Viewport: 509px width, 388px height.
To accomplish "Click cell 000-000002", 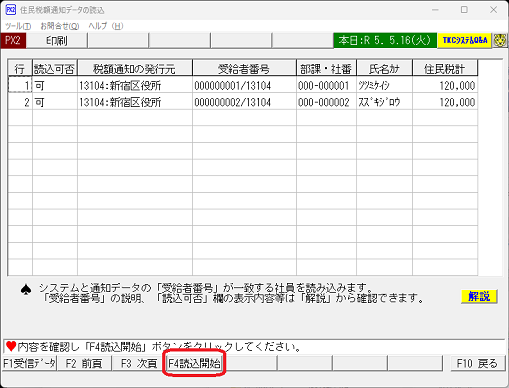I will 326,102.
